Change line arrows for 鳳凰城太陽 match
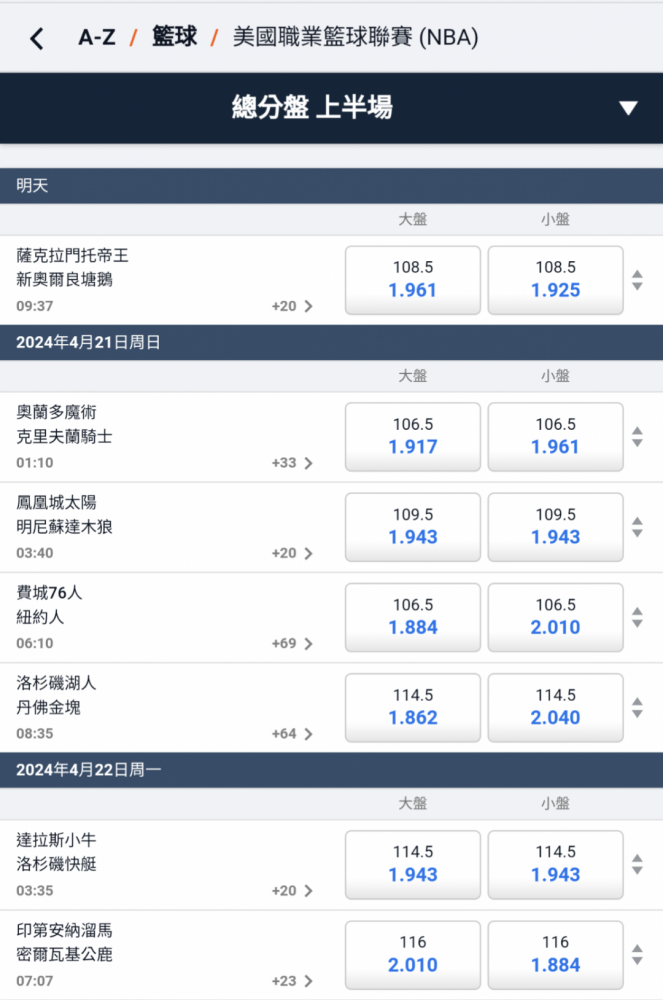The height and width of the screenshot is (1000, 663). click(637, 527)
